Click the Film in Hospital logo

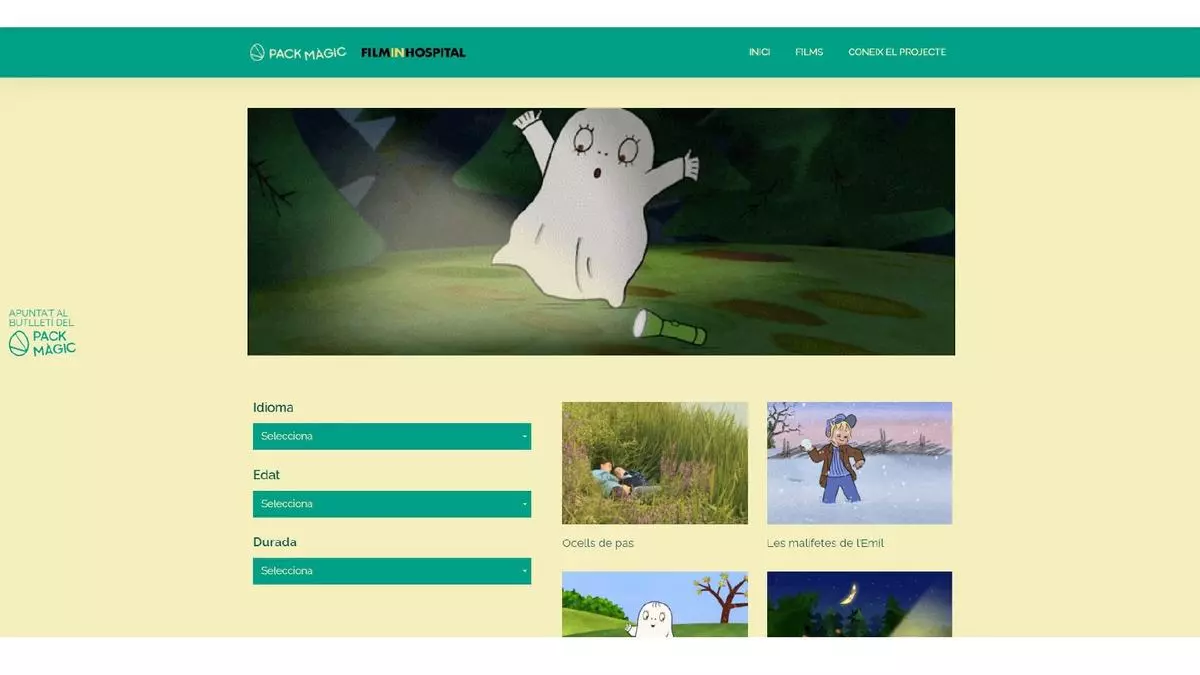coord(413,52)
